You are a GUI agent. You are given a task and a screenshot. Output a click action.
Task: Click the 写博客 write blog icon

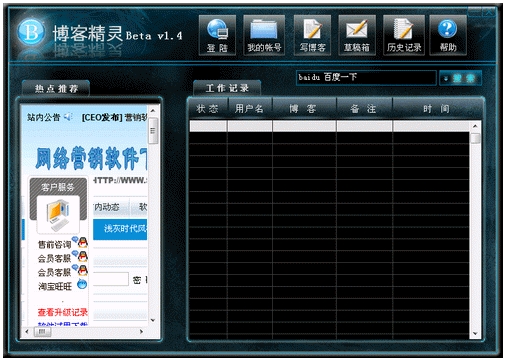pos(312,35)
